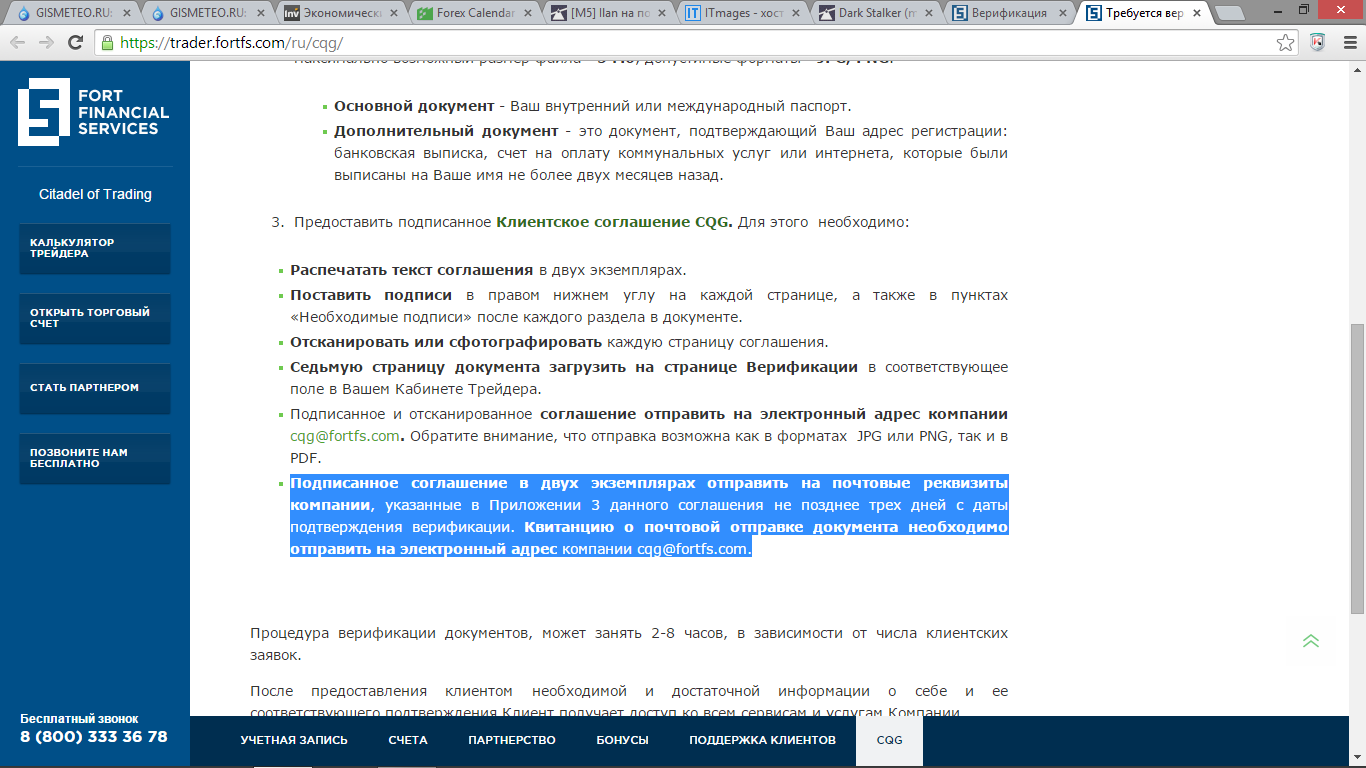Go back to the previous page
Screen dimensions: 1366x768
coord(19,43)
